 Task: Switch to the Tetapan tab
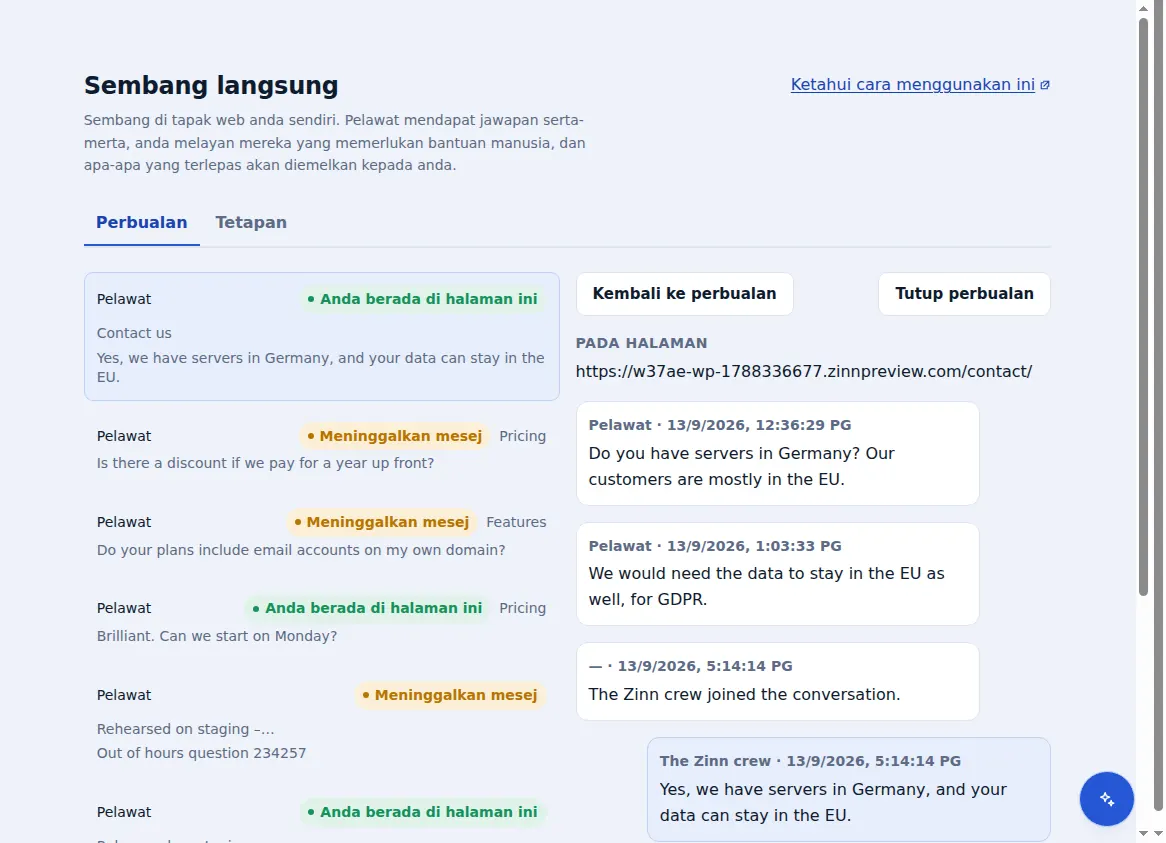251,222
